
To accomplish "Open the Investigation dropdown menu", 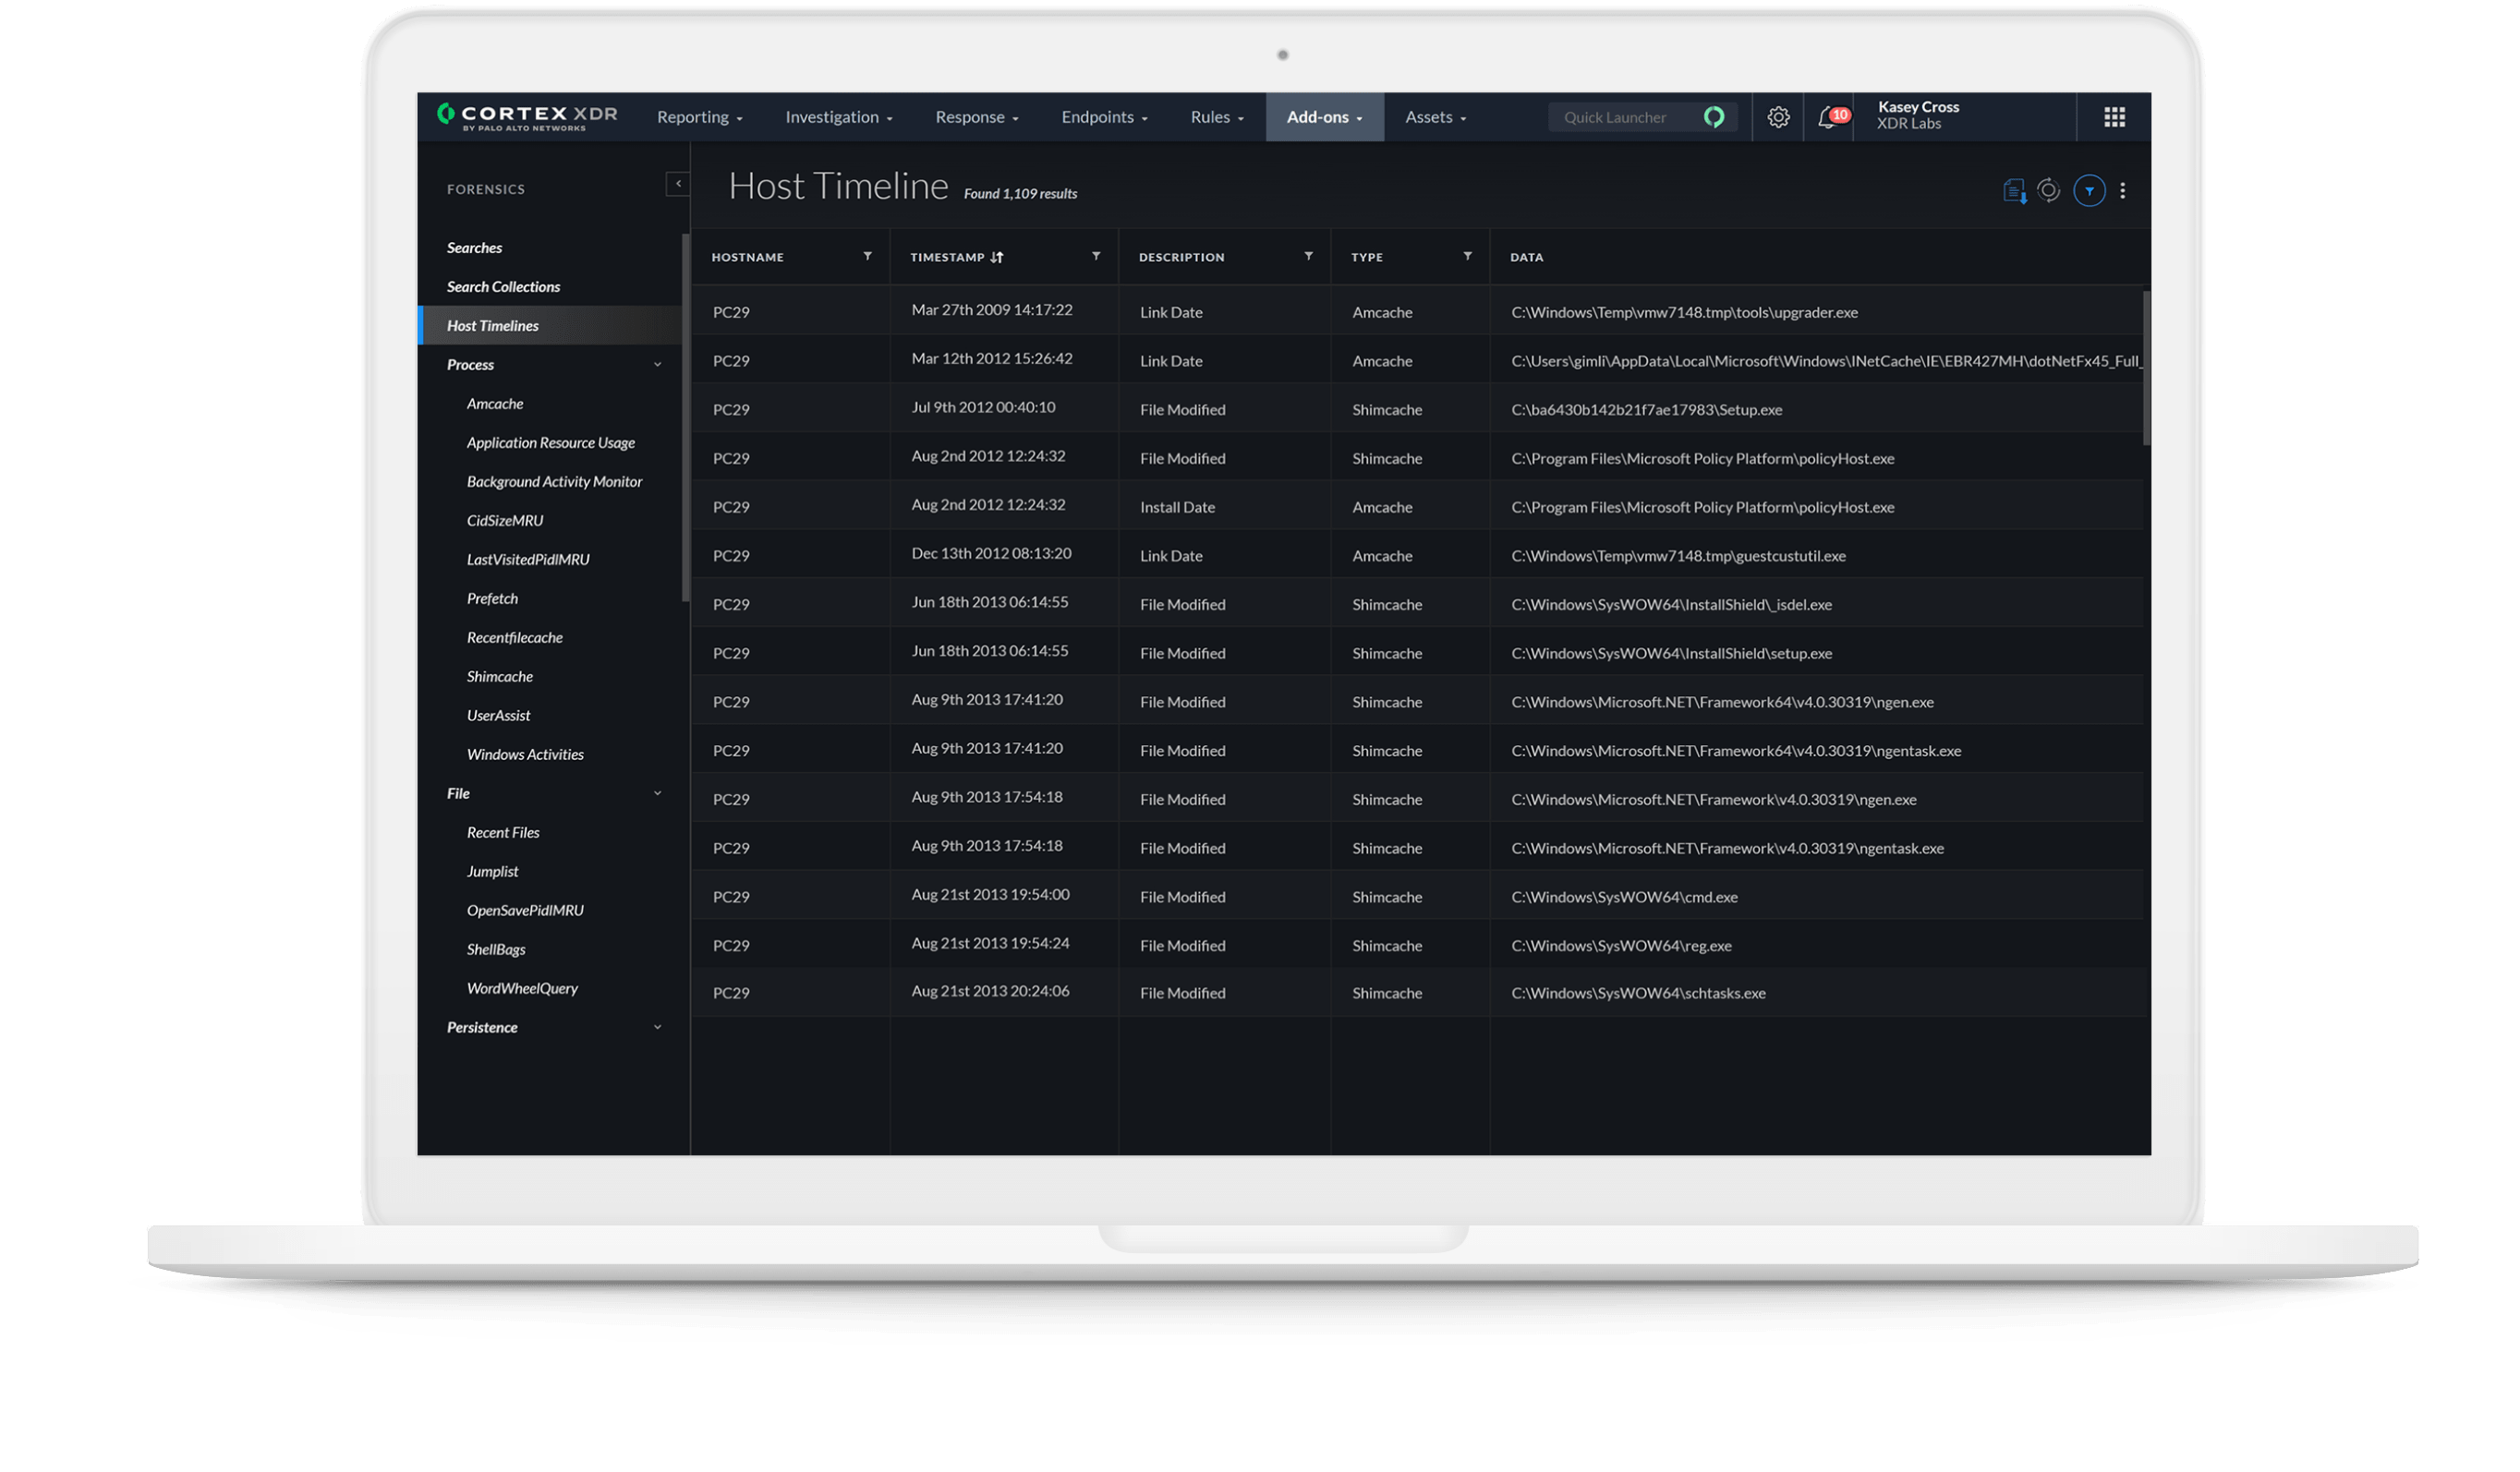I will point(837,117).
